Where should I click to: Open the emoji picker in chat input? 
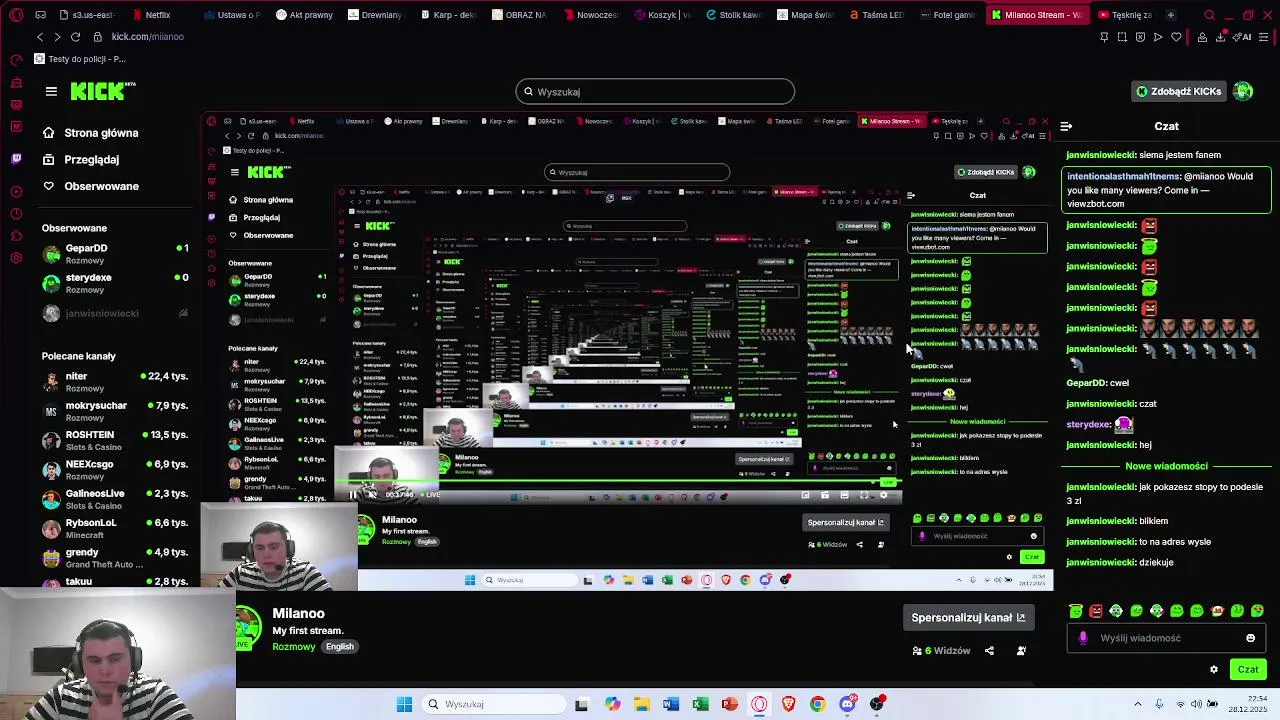point(1250,638)
